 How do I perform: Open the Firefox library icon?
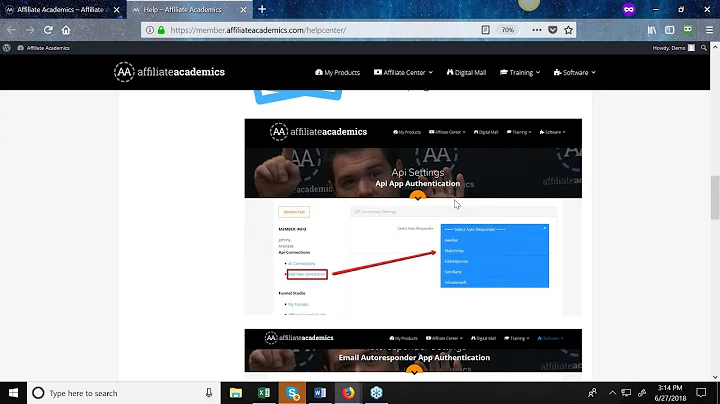(x=652, y=30)
